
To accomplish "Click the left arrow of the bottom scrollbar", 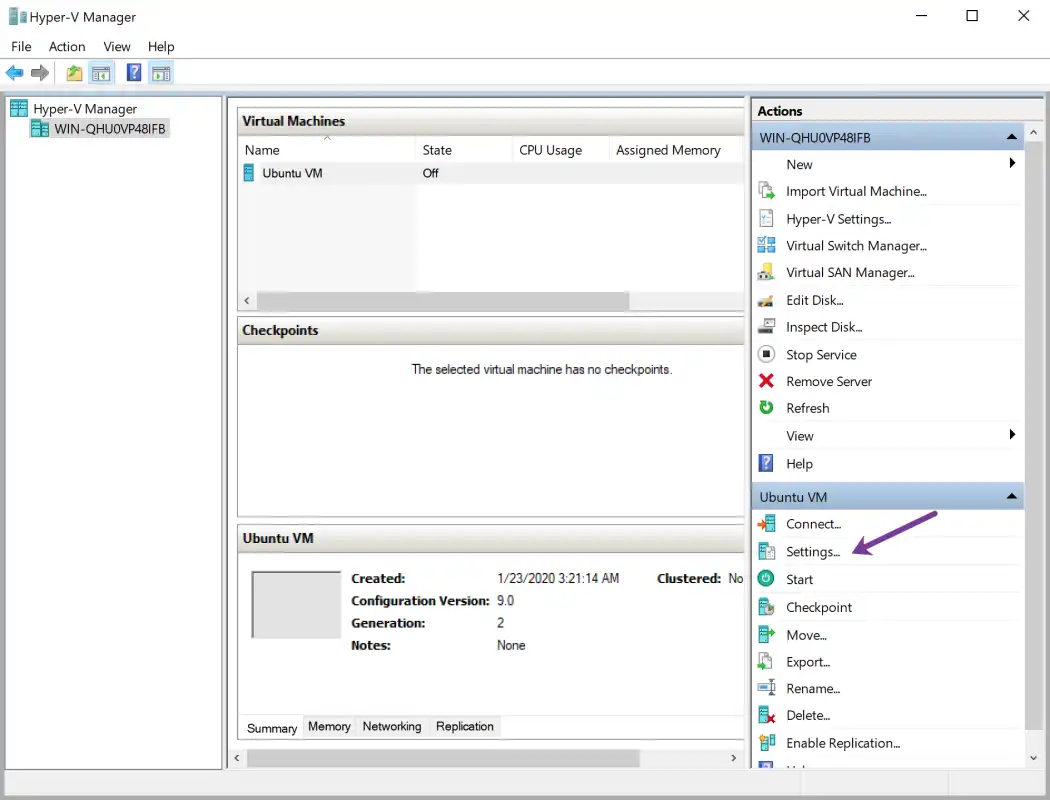I will [x=236, y=758].
